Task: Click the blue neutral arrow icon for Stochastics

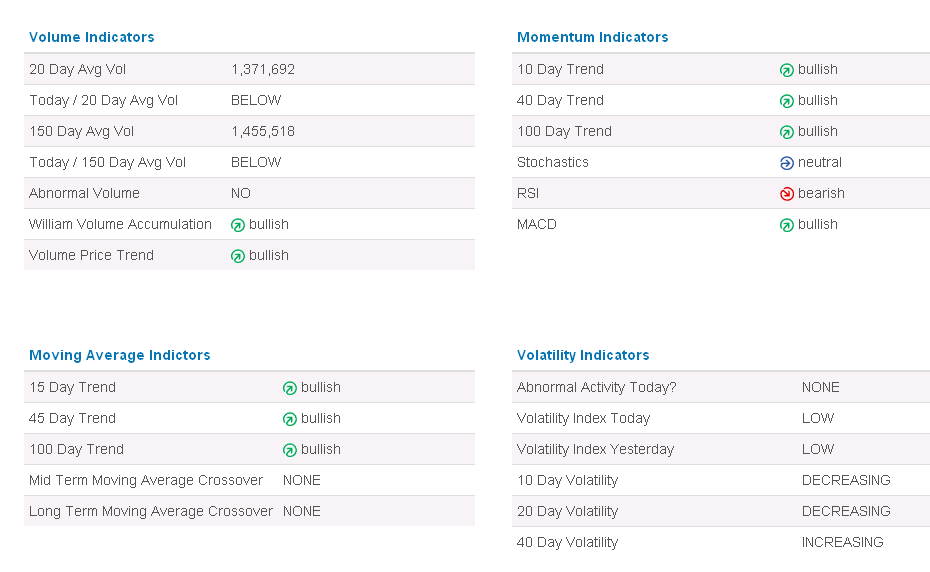Action: (786, 163)
